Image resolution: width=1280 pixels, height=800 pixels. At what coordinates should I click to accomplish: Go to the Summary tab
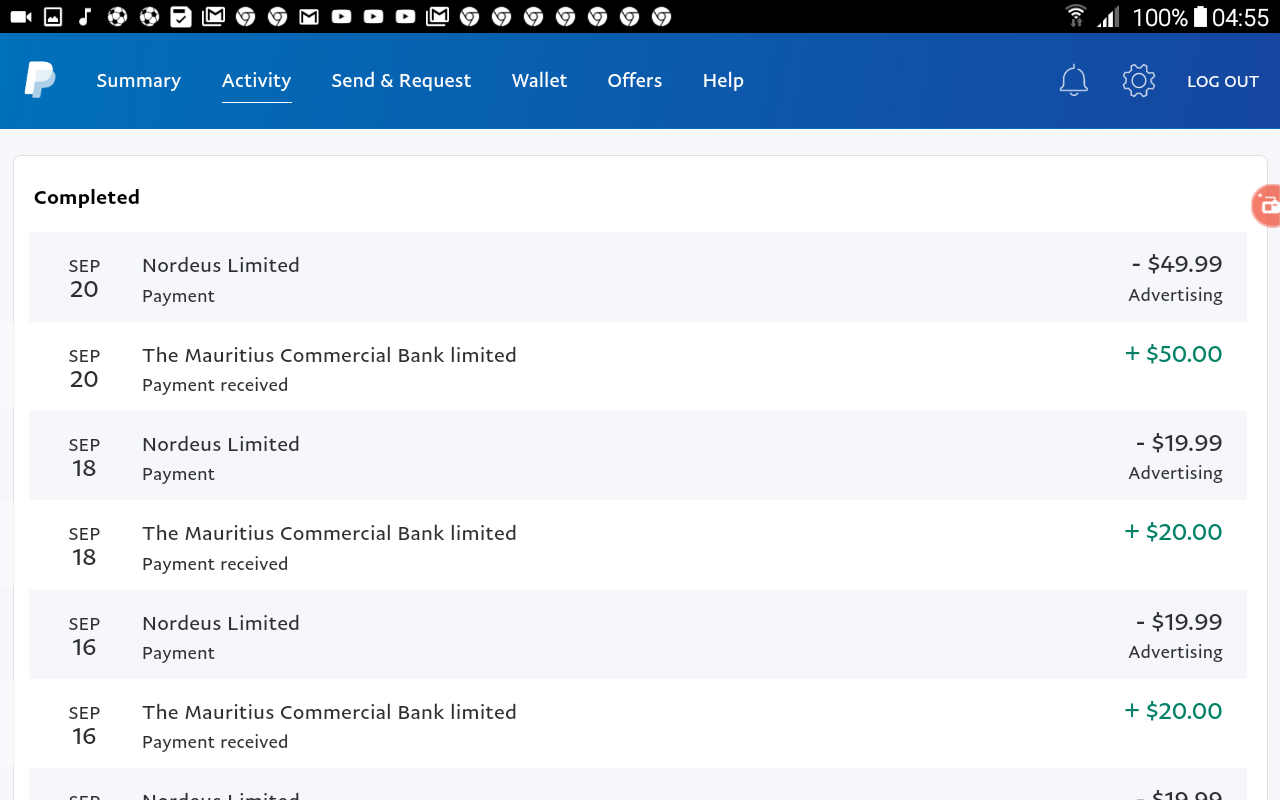click(x=138, y=81)
